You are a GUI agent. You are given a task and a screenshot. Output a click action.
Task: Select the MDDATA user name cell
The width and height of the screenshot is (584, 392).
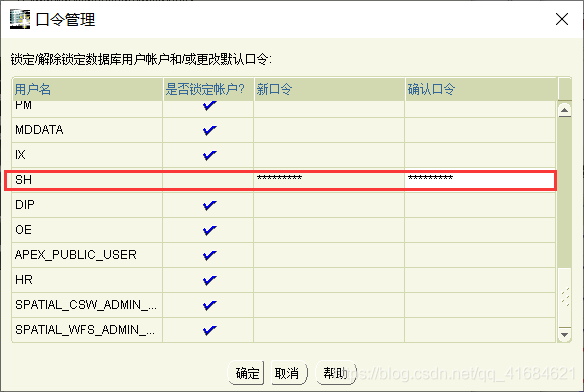[87, 130]
